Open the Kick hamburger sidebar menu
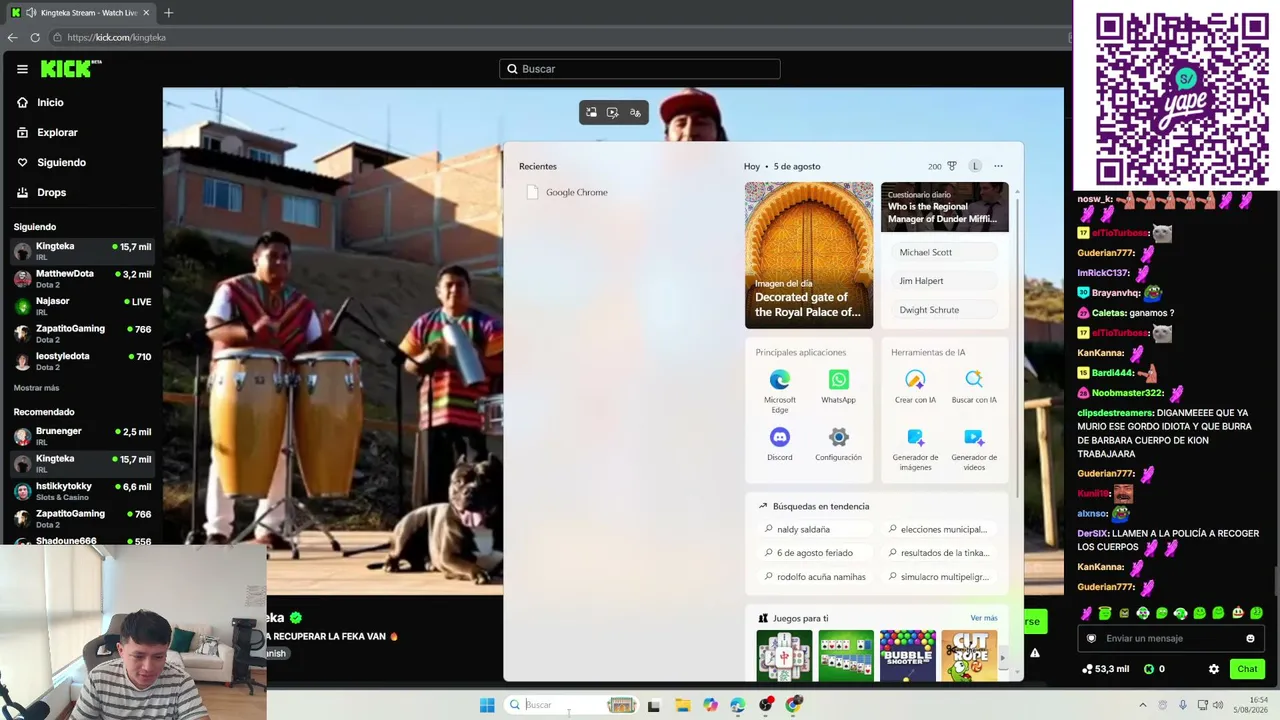The height and width of the screenshot is (720, 1280). (22, 69)
